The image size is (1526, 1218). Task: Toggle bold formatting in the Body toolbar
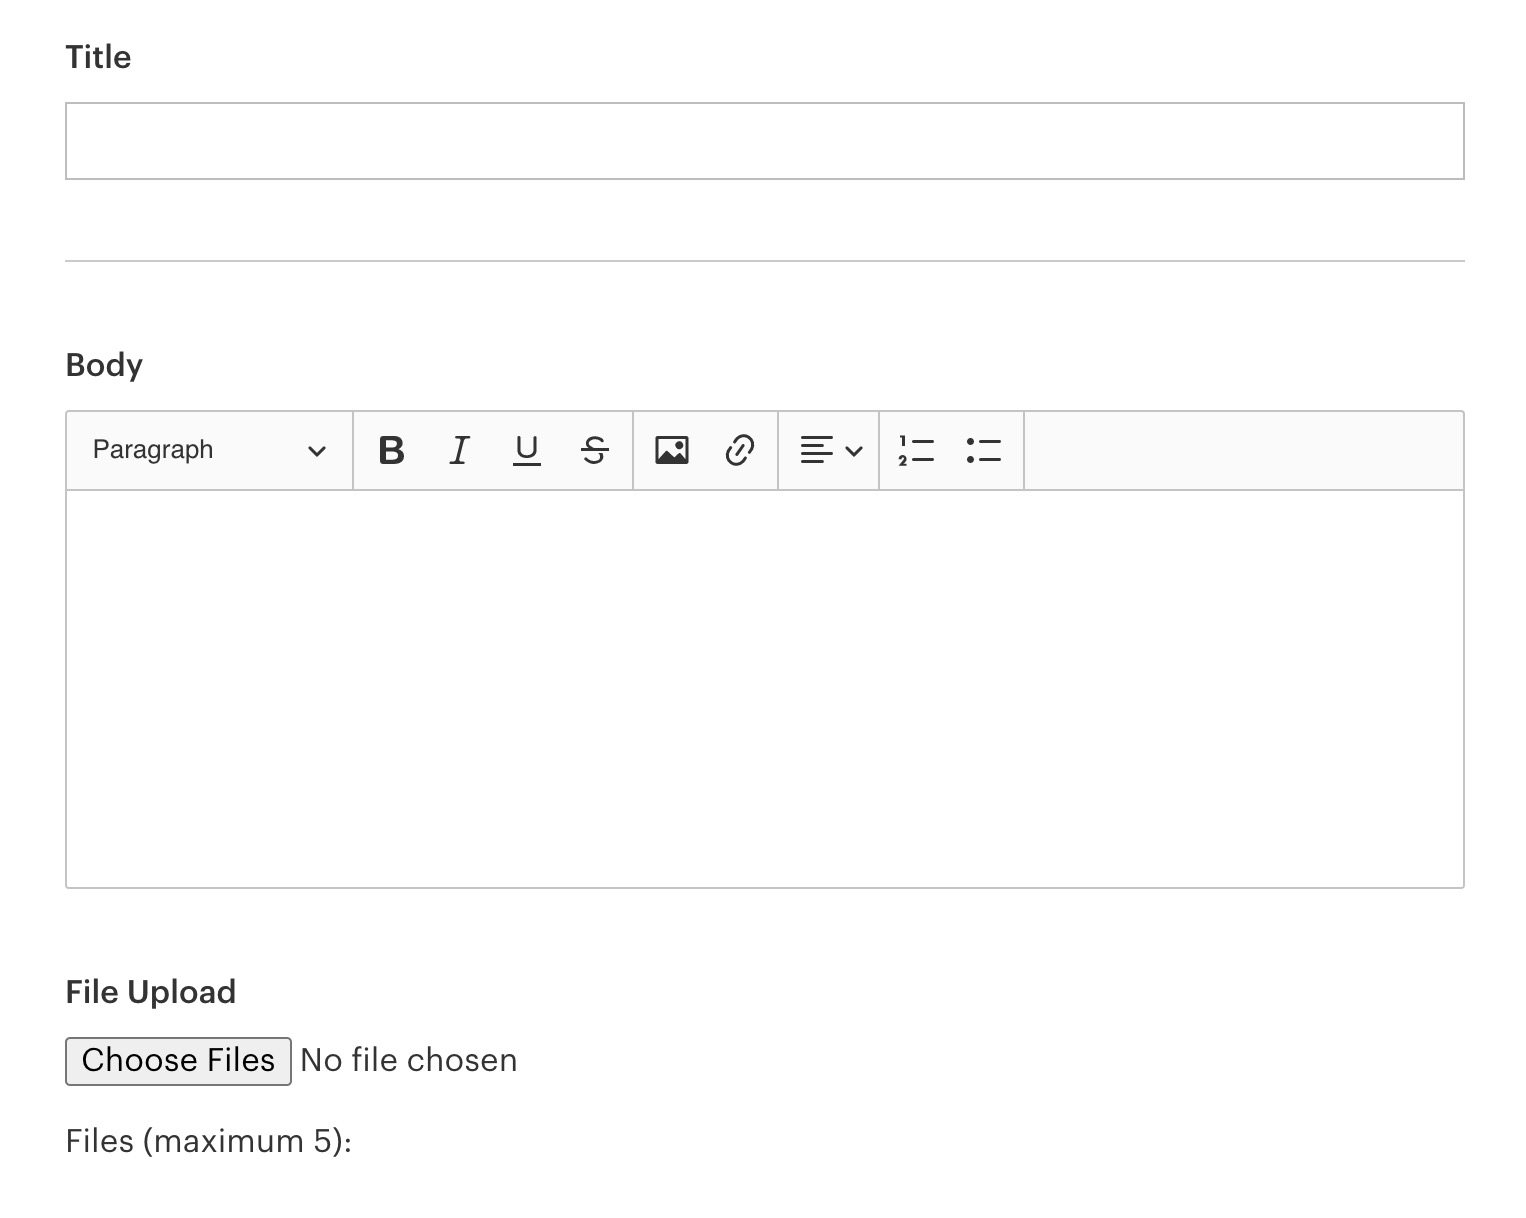click(x=392, y=451)
